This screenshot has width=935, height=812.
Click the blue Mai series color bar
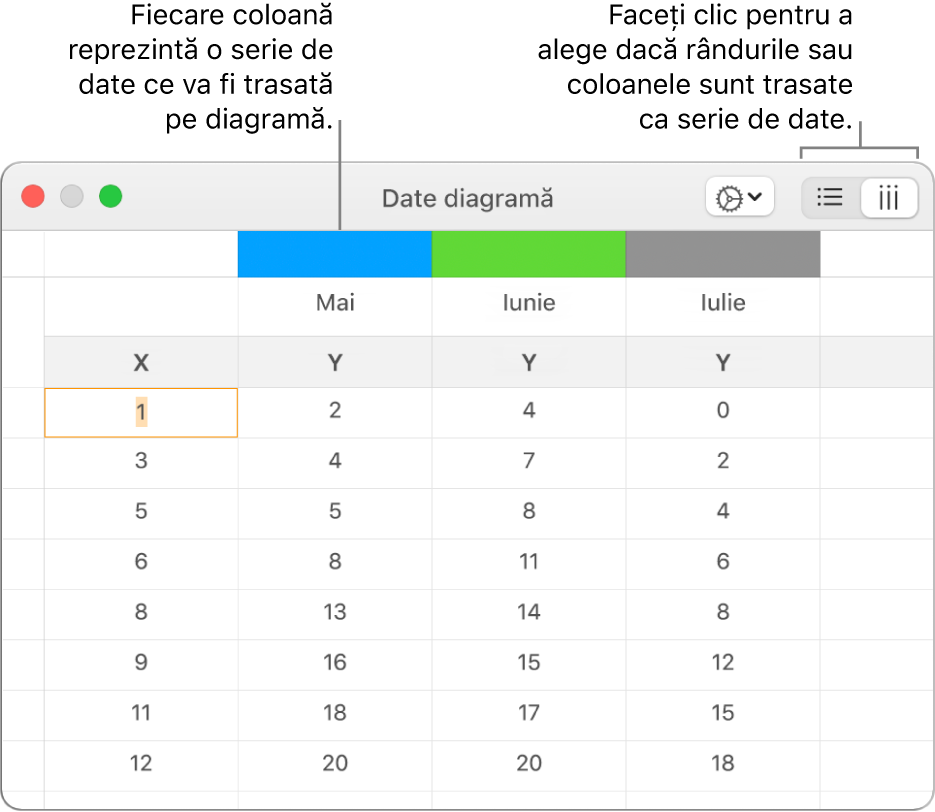[x=334, y=254]
